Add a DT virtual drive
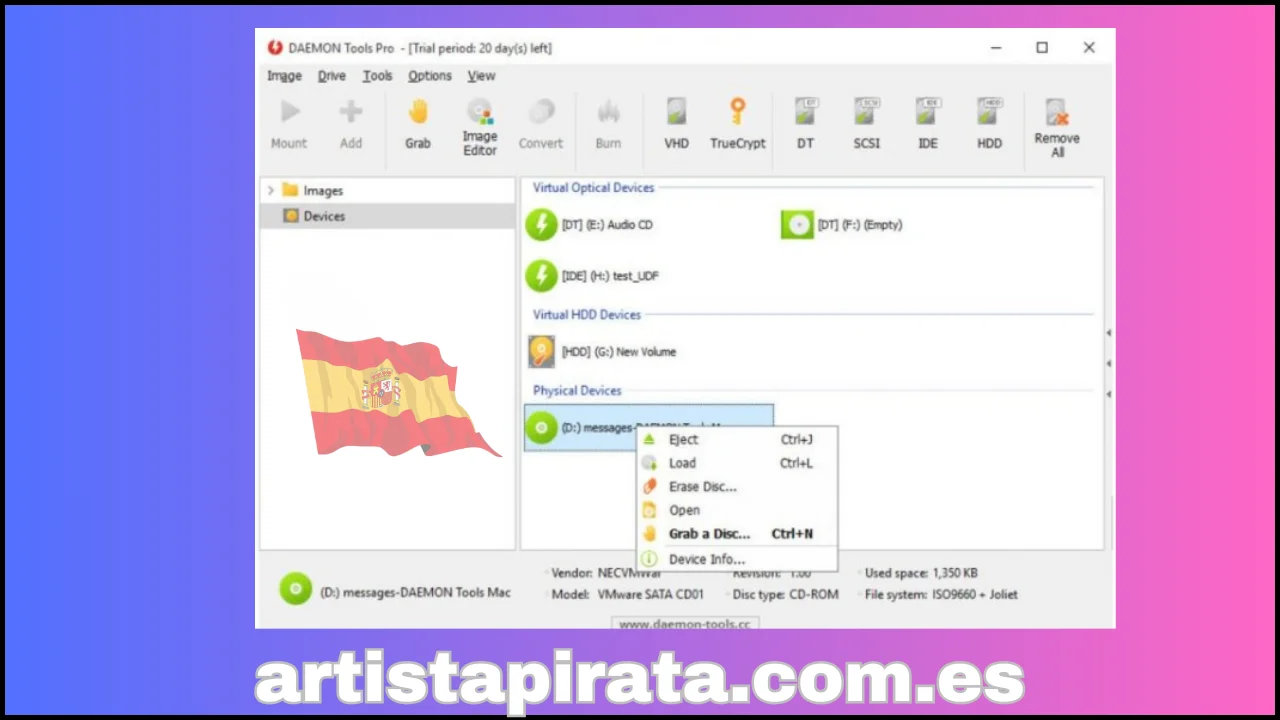1280x720 pixels. [x=806, y=124]
